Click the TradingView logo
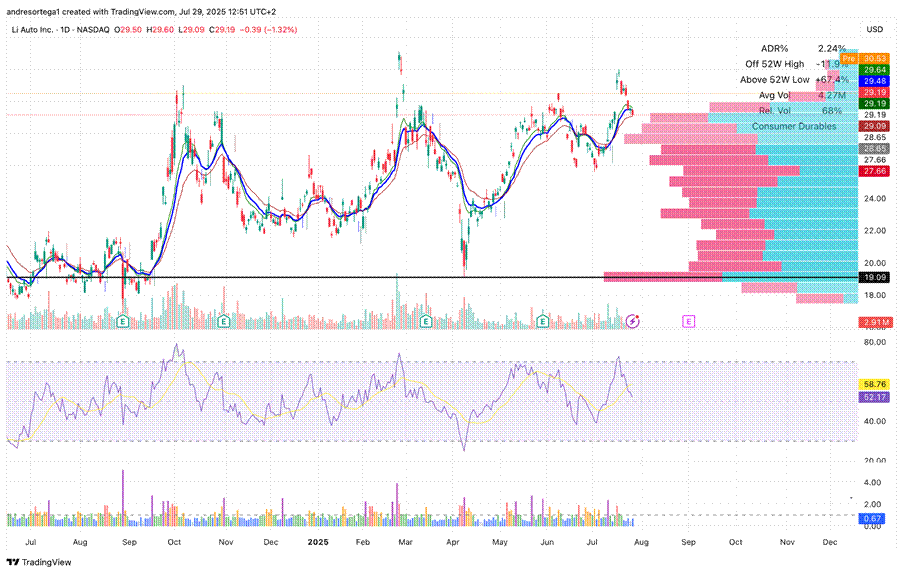Image resolution: width=903 pixels, height=574 pixels. click(39, 562)
